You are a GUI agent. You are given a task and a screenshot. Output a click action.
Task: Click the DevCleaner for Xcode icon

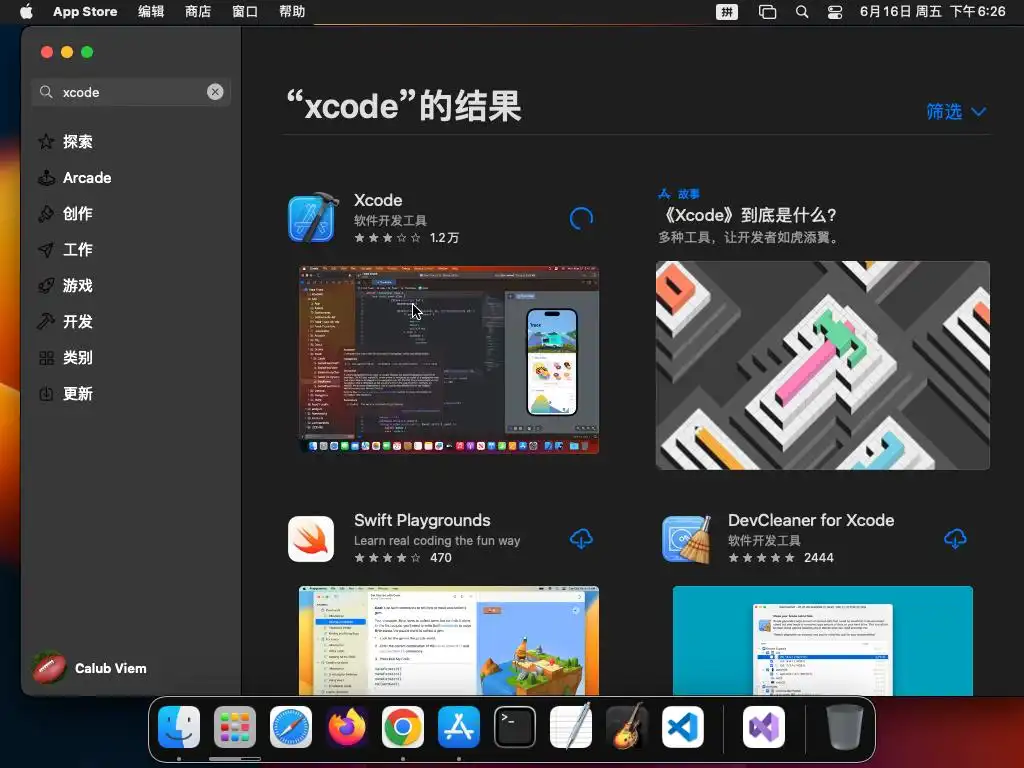click(686, 539)
